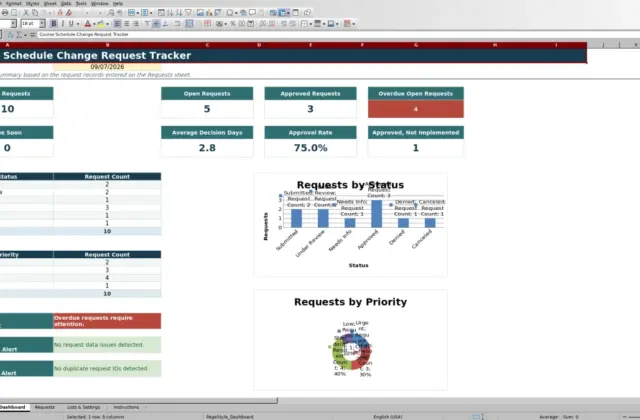Open the font size dropdown
Viewport: 640px width, 420px height.
coord(42,24)
